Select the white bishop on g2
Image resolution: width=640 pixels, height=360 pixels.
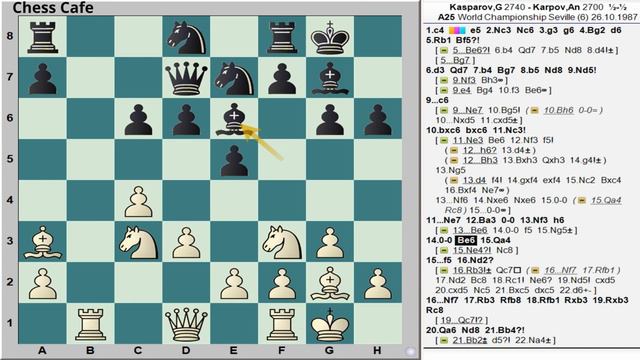[x=330, y=284]
